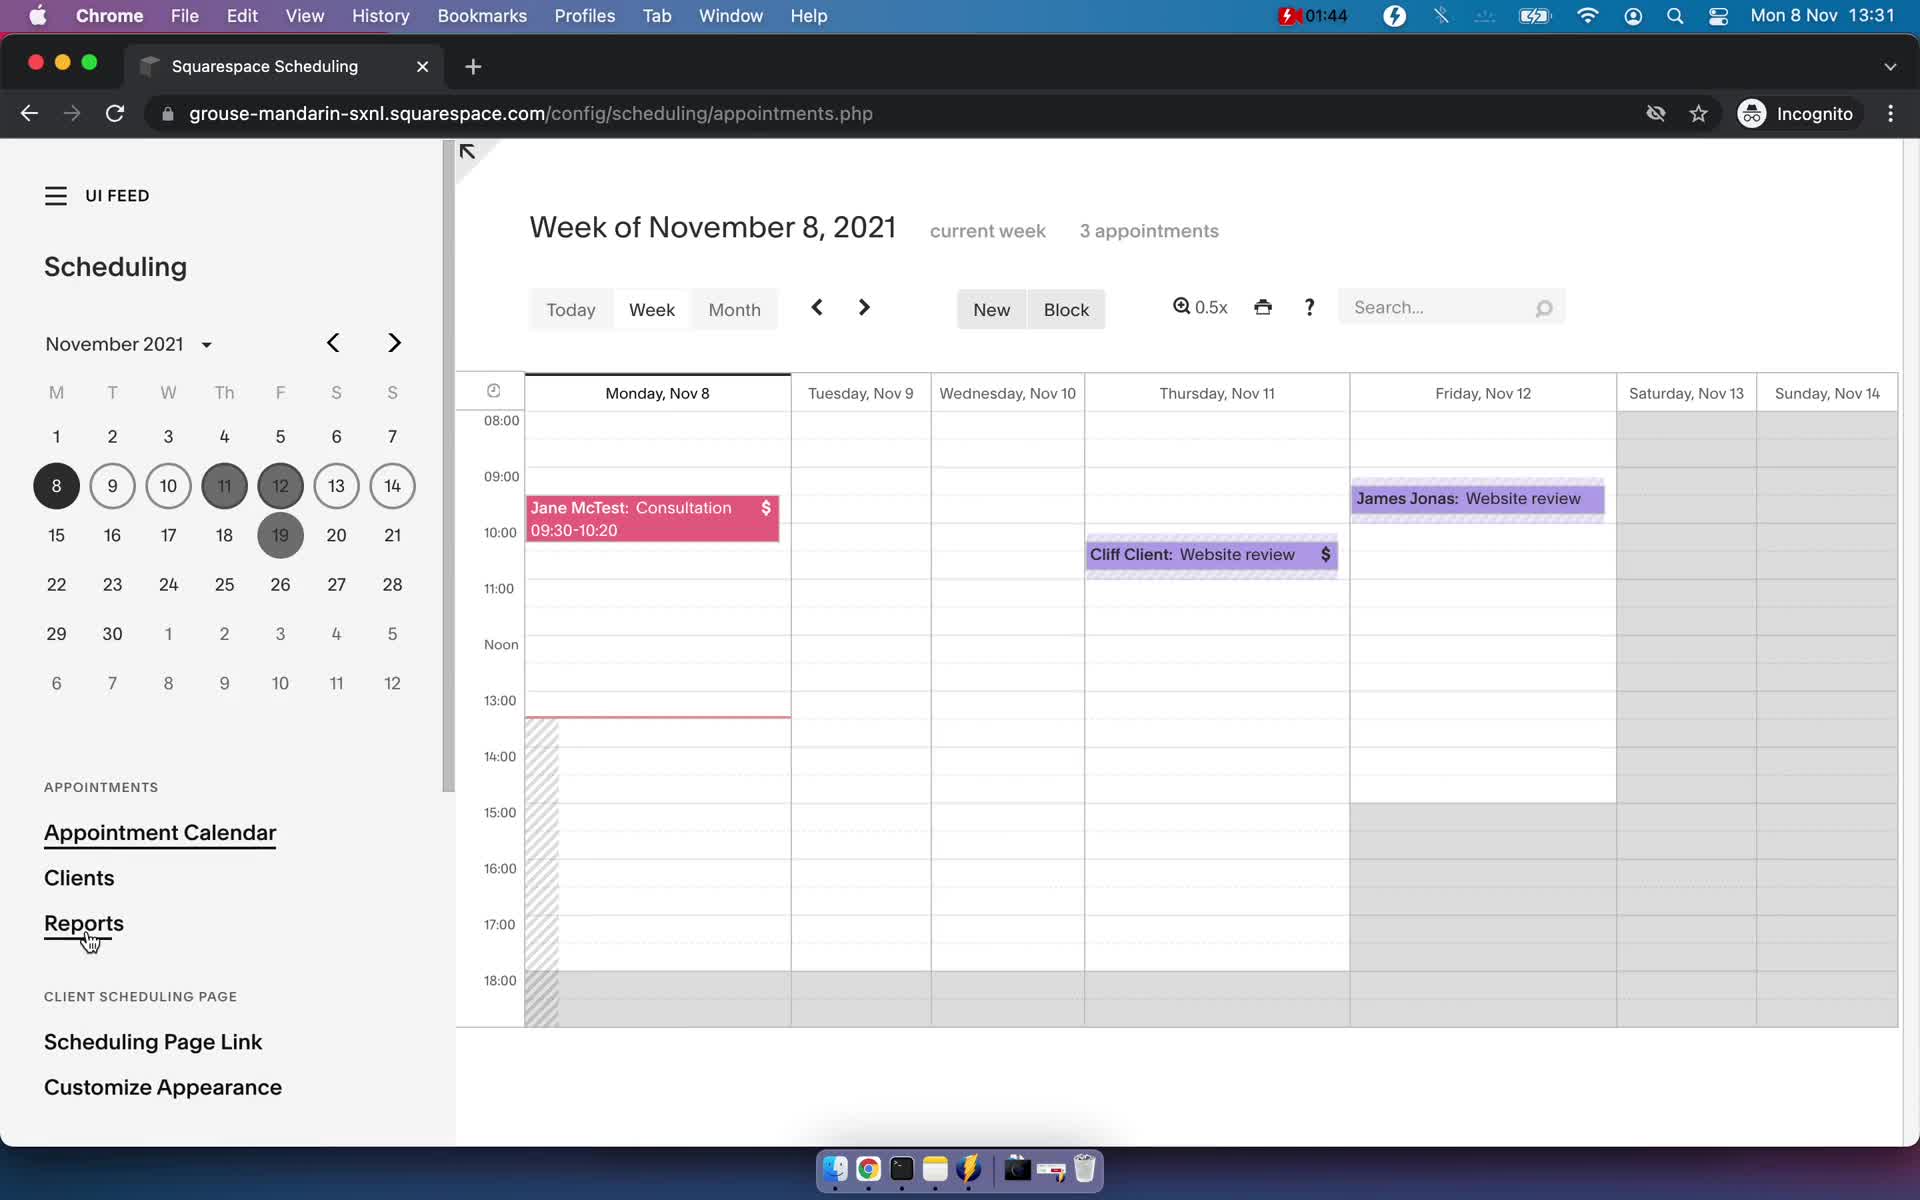This screenshot has height=1200, width=1920.
Task: Click the Block time button
Action: click(1067, 308)
